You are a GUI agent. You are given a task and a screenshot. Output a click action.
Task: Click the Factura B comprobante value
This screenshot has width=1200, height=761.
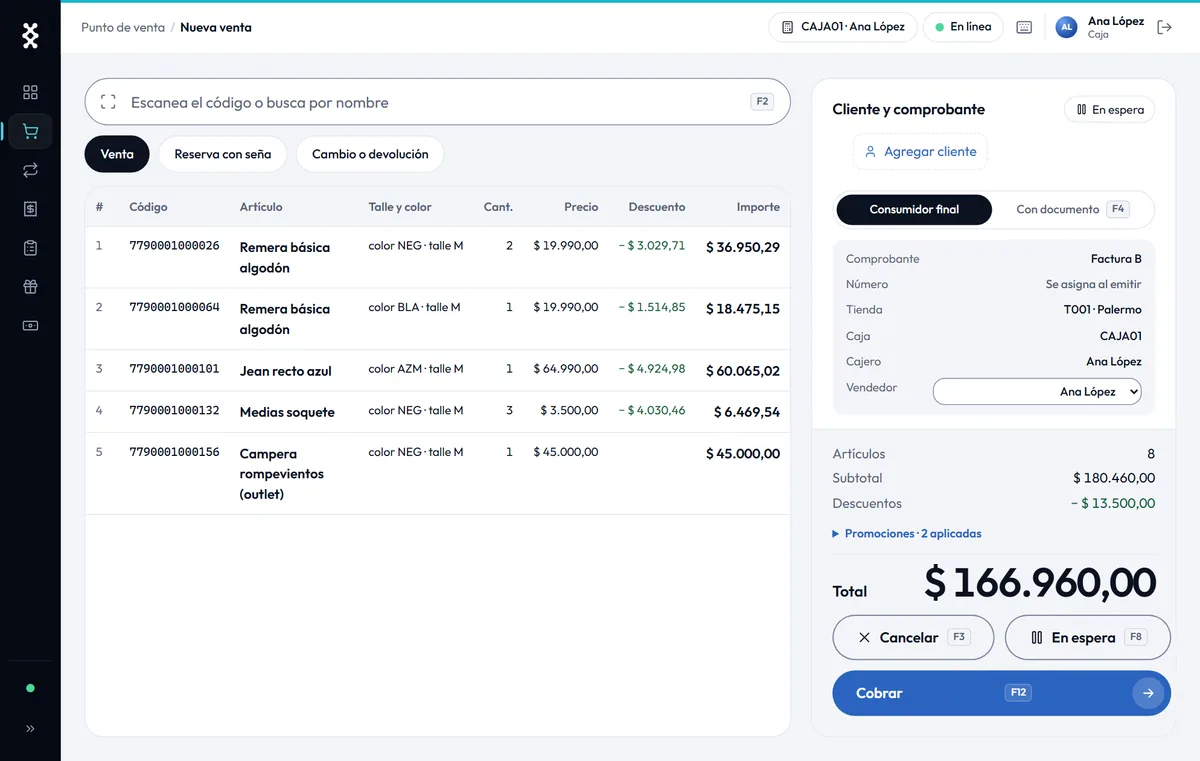pos(1116,259)
